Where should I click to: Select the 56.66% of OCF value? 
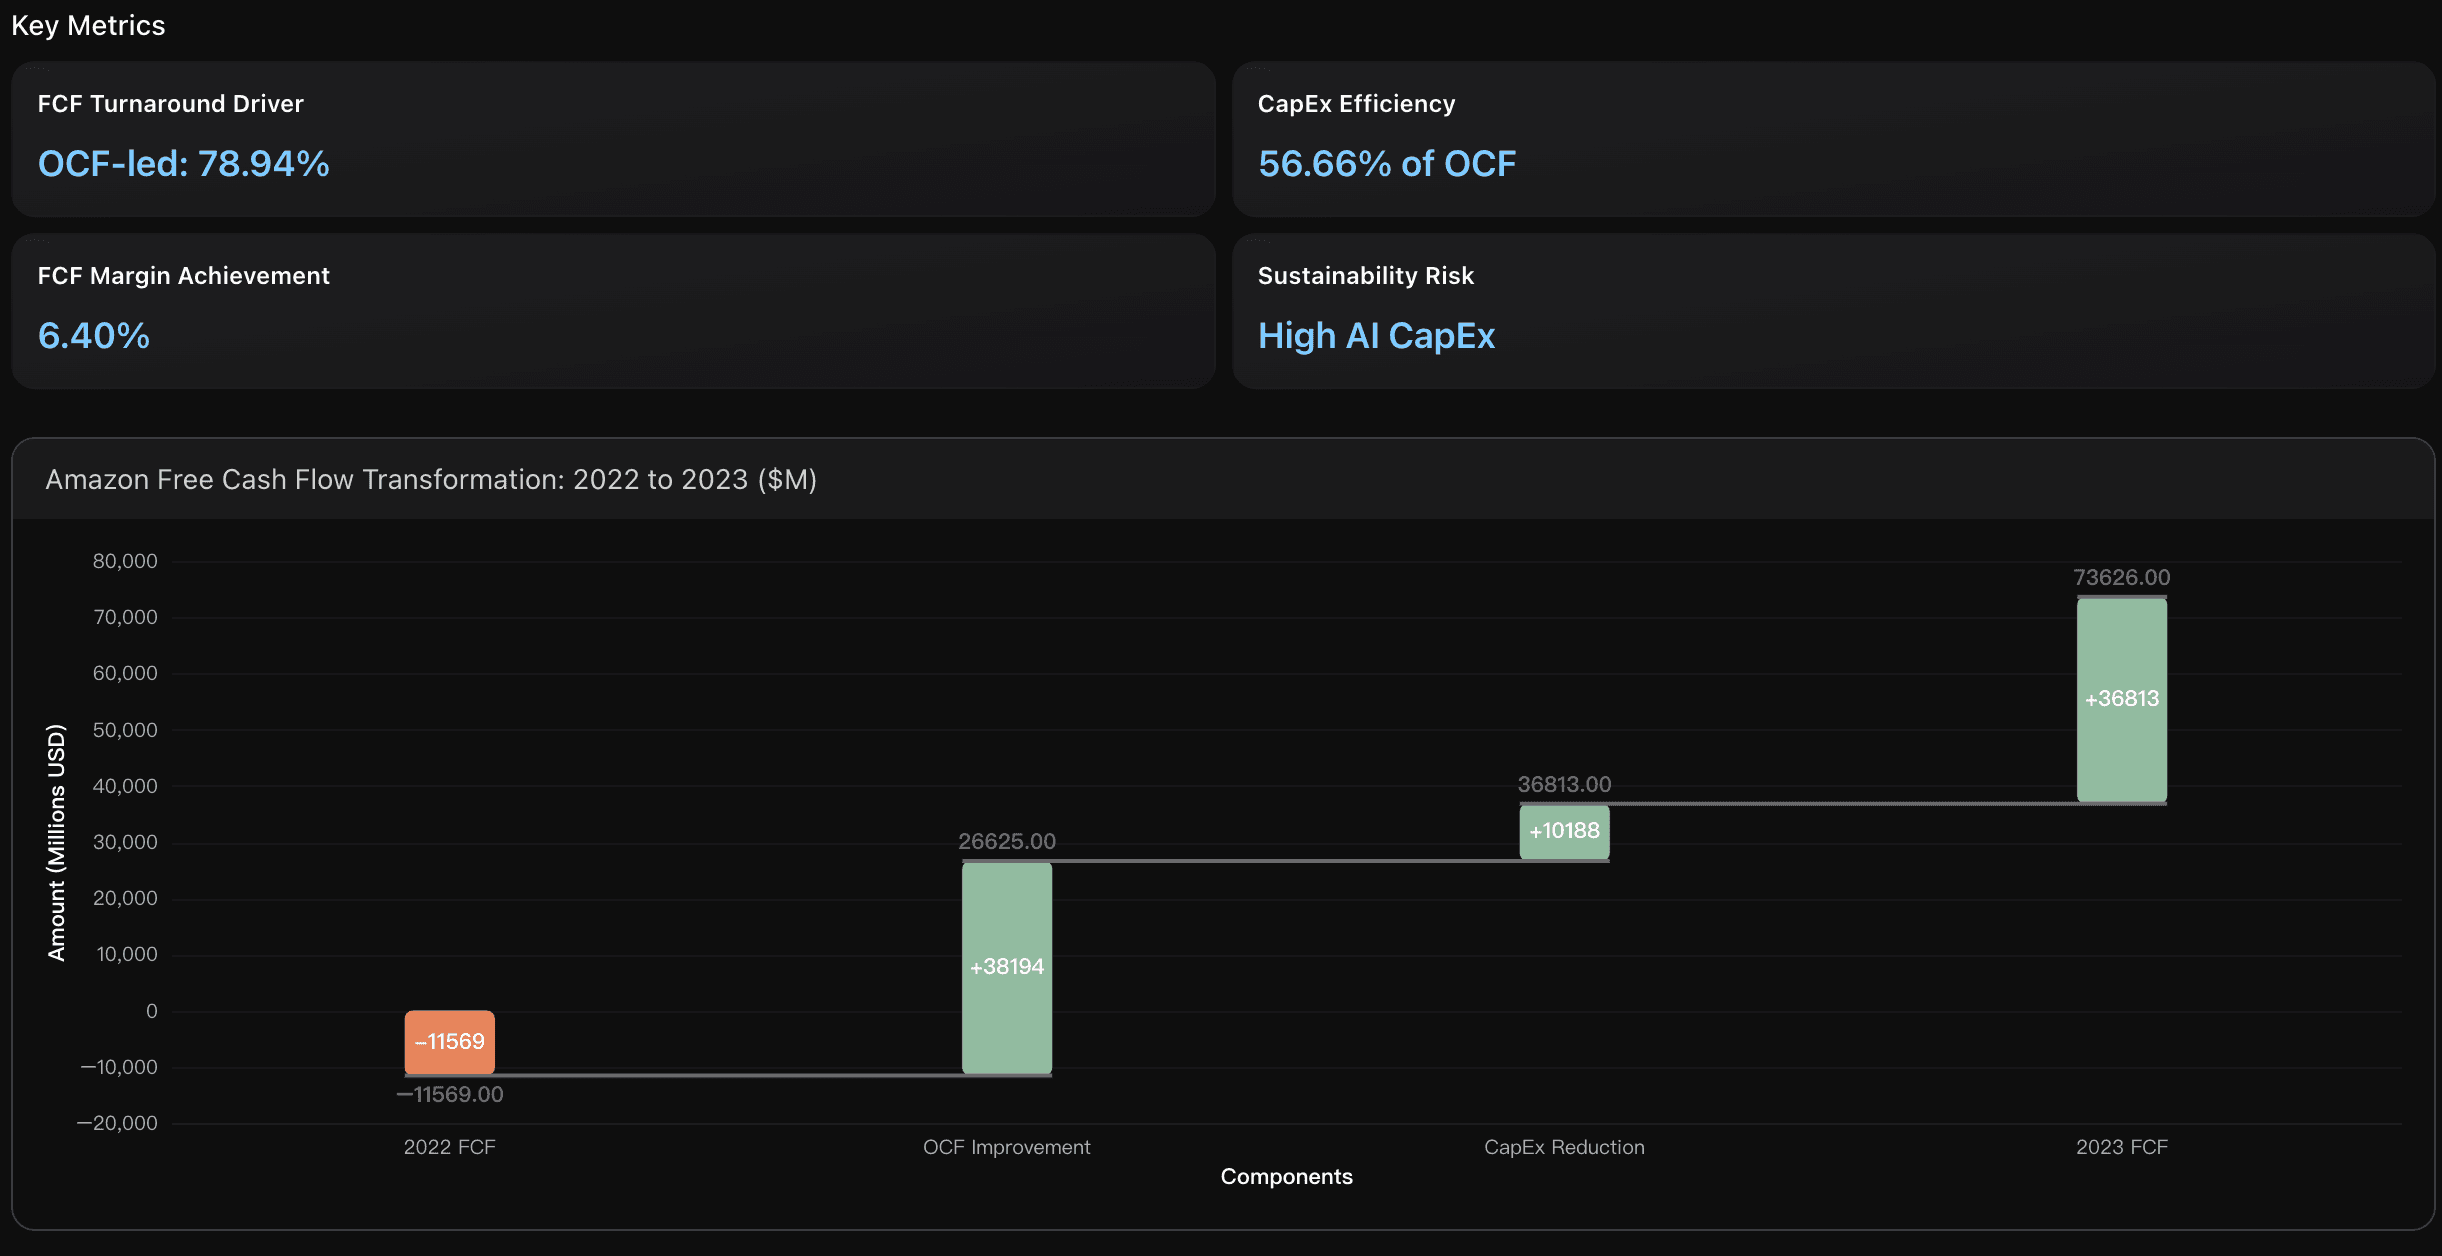[1387, 164]
